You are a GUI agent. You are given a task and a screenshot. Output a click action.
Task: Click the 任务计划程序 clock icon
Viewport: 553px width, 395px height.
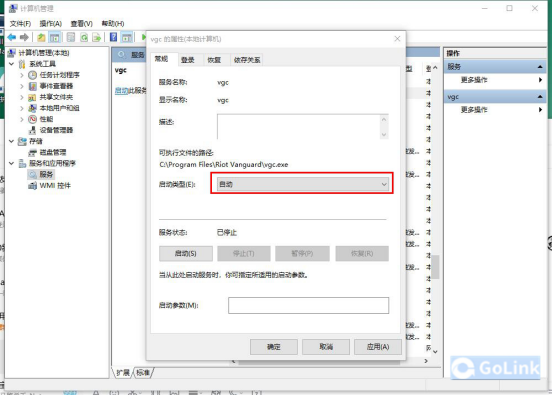coord(32,75)
